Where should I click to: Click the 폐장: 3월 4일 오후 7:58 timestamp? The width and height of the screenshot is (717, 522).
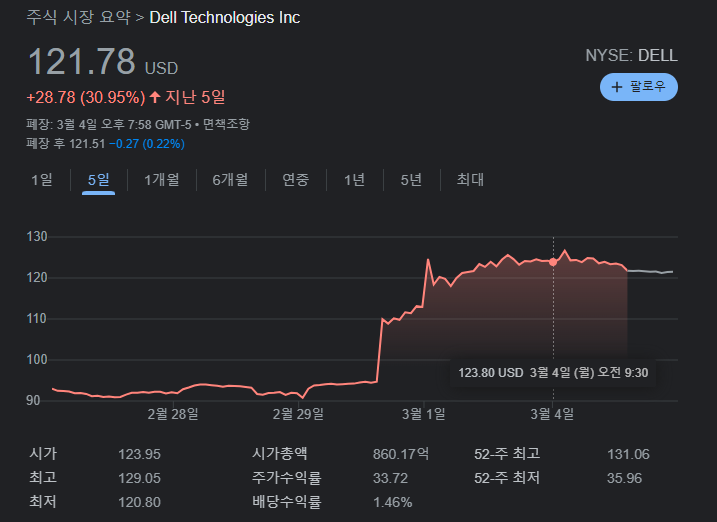point(109,124)
